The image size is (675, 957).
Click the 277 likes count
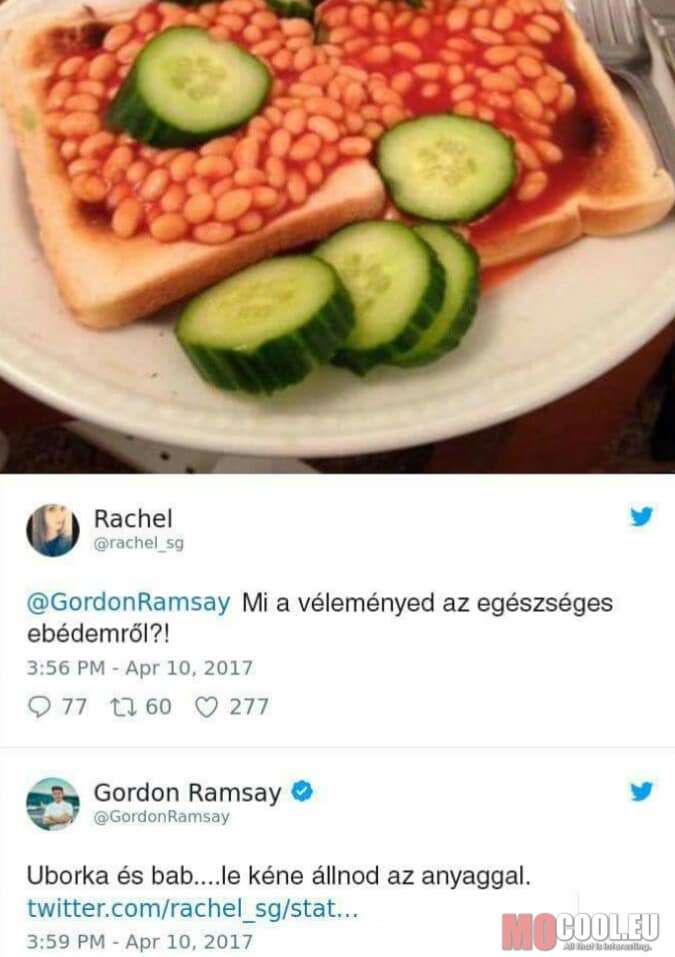click(249, 707)
